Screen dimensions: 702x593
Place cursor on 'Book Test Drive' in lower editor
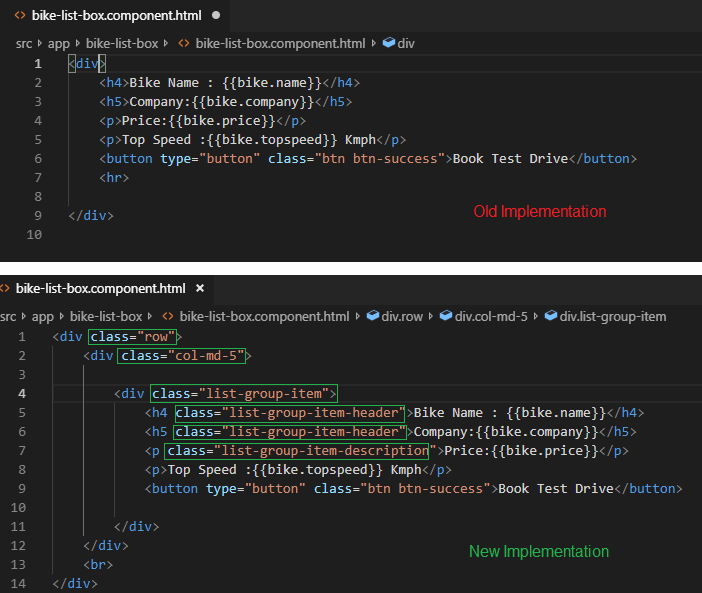(x=554, y=488)
